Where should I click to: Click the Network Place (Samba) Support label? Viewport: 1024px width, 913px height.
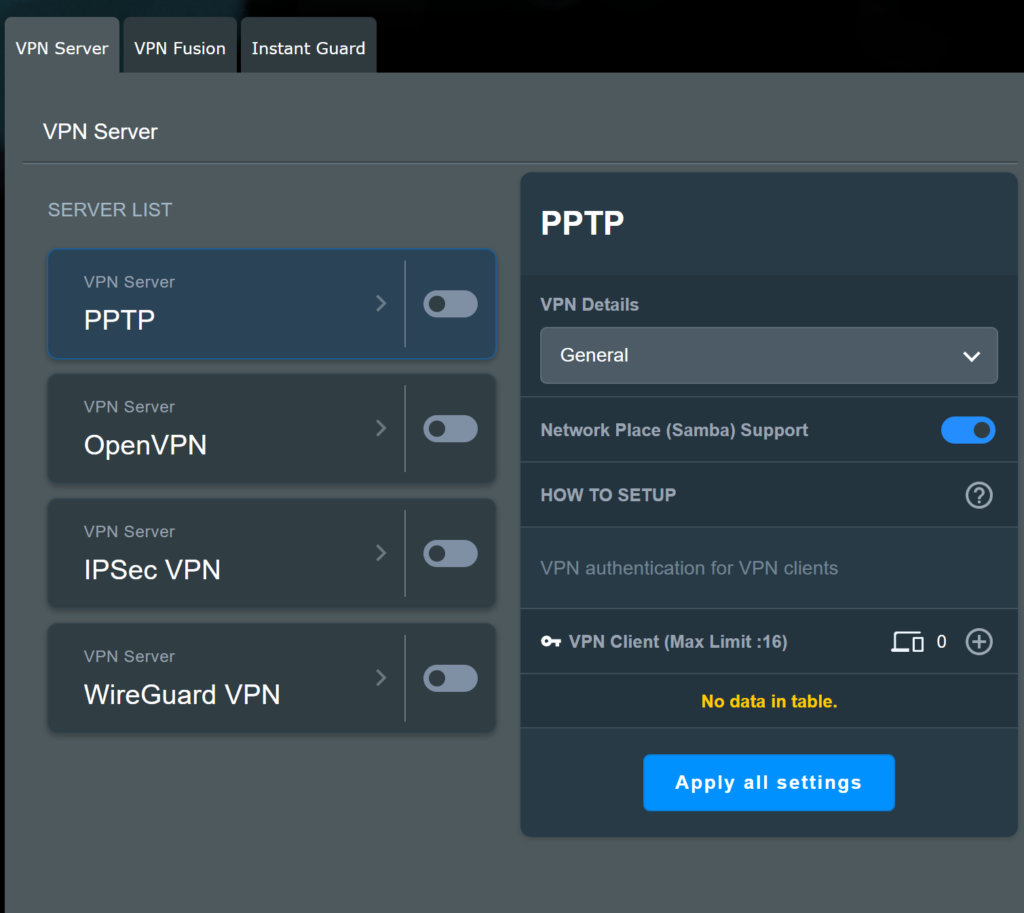coord(674,430)
